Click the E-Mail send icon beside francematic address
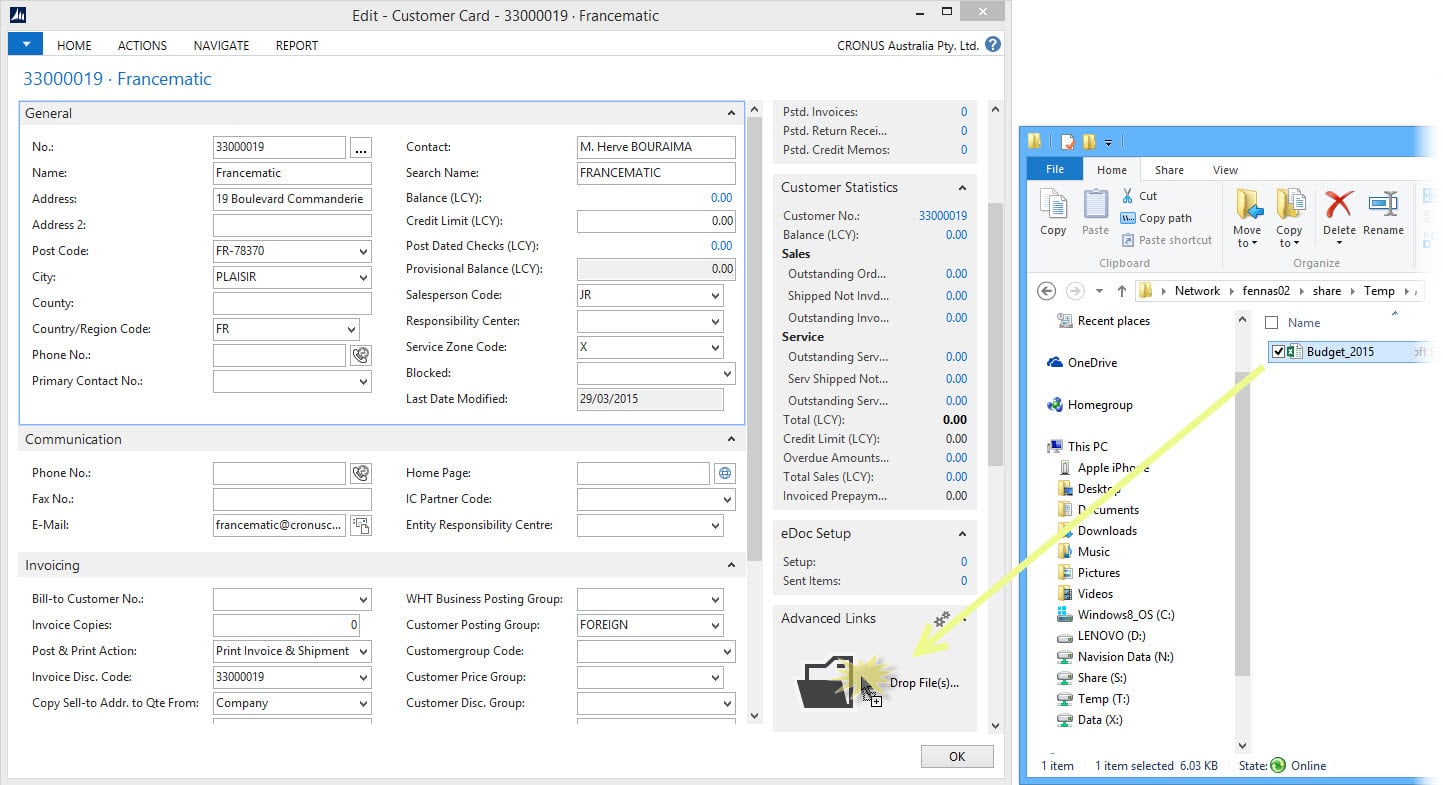This screenshot has width=1443, height=785. tap(361, 525)
